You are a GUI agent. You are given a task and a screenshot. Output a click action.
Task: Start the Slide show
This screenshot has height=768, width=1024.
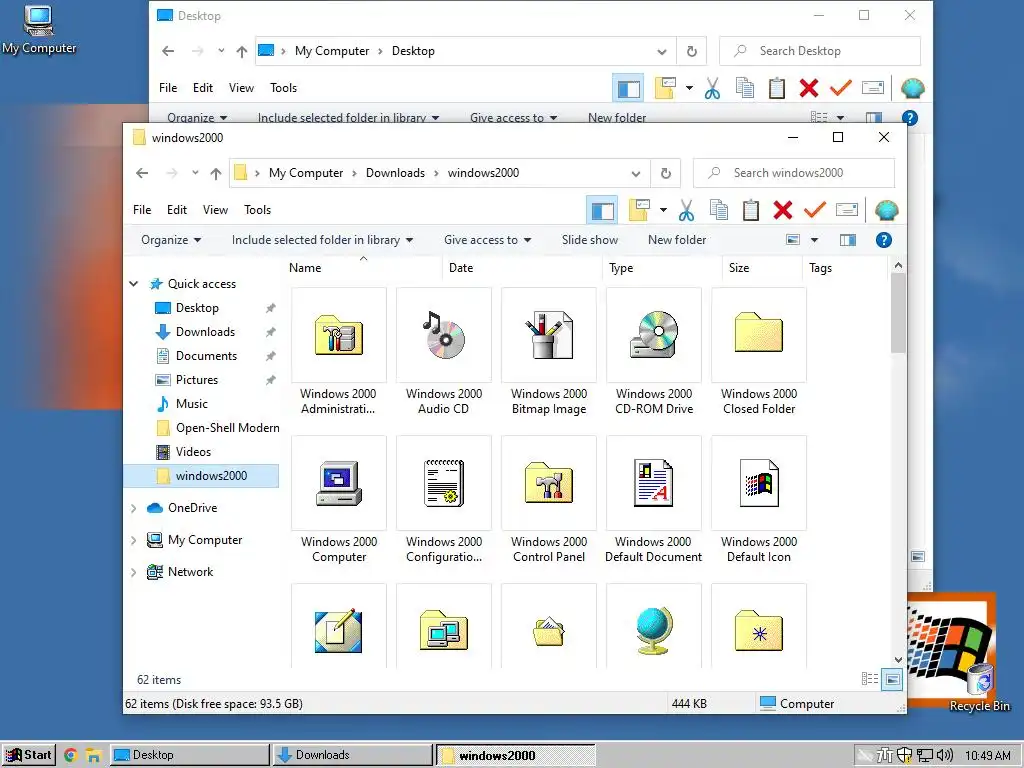tap(590, 240)
